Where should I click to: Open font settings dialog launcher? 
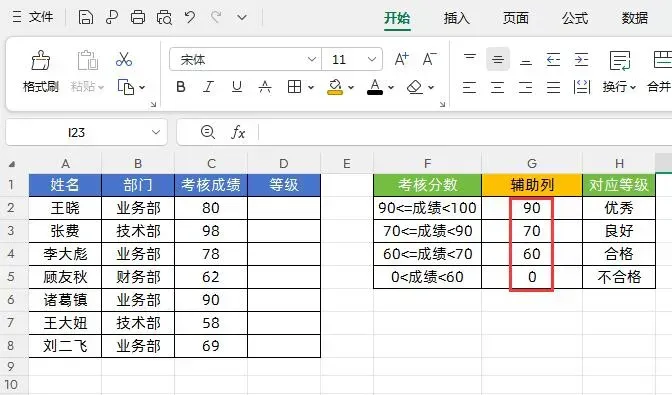click(442, 104)
